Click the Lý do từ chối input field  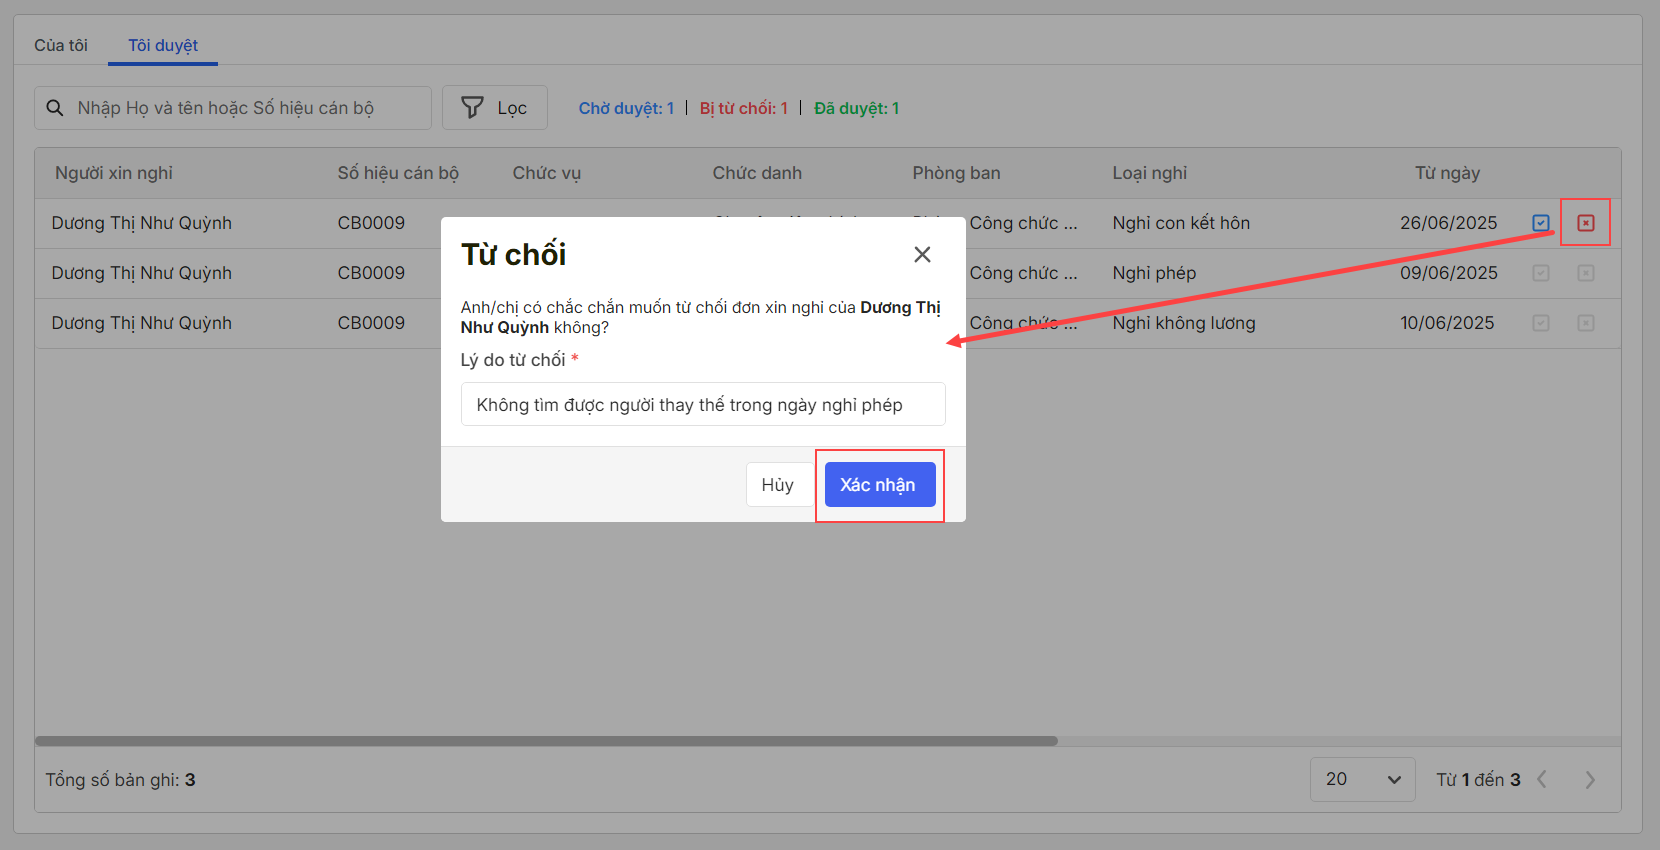702,405
